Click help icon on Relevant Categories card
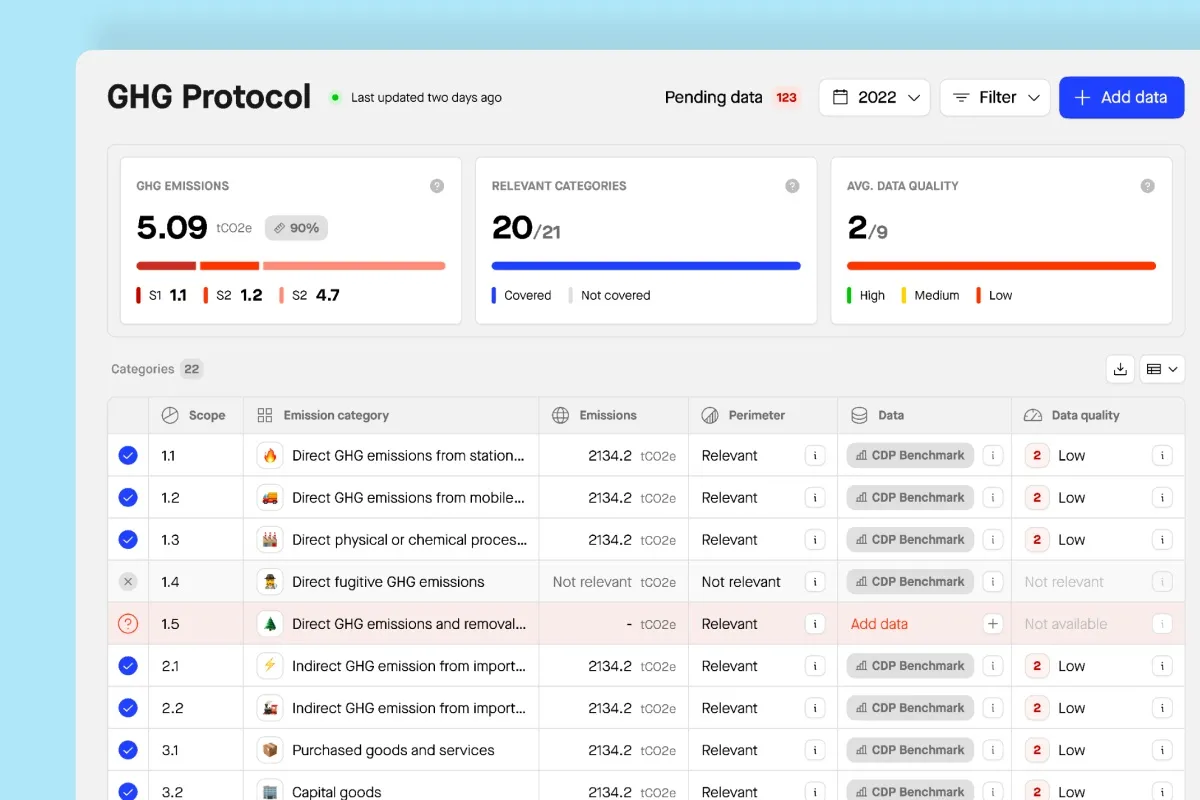Image resolution: width=1200 pixels, height=800 pixels. click(x=792, y=186)
